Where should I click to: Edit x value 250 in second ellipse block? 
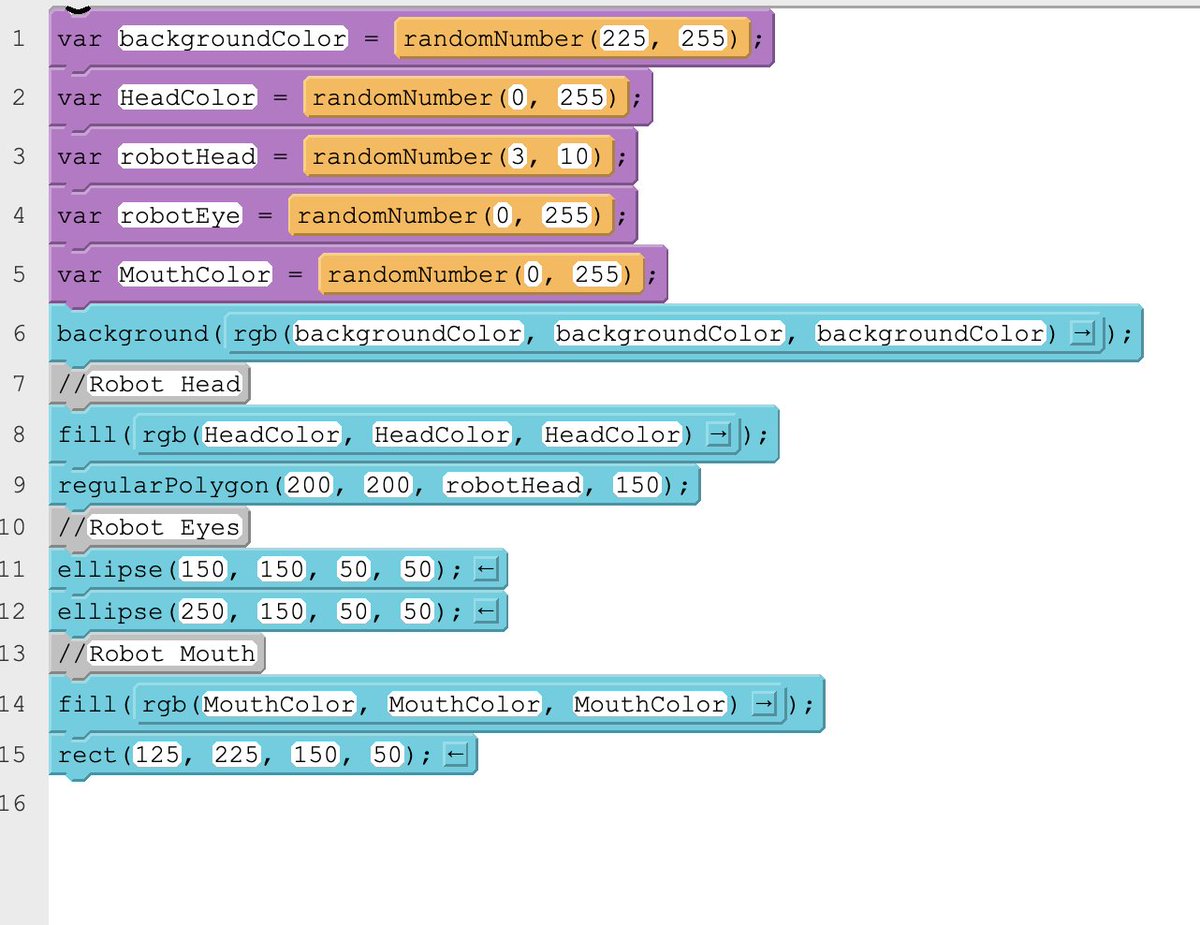pyautogui.click(x=203, y=612)
